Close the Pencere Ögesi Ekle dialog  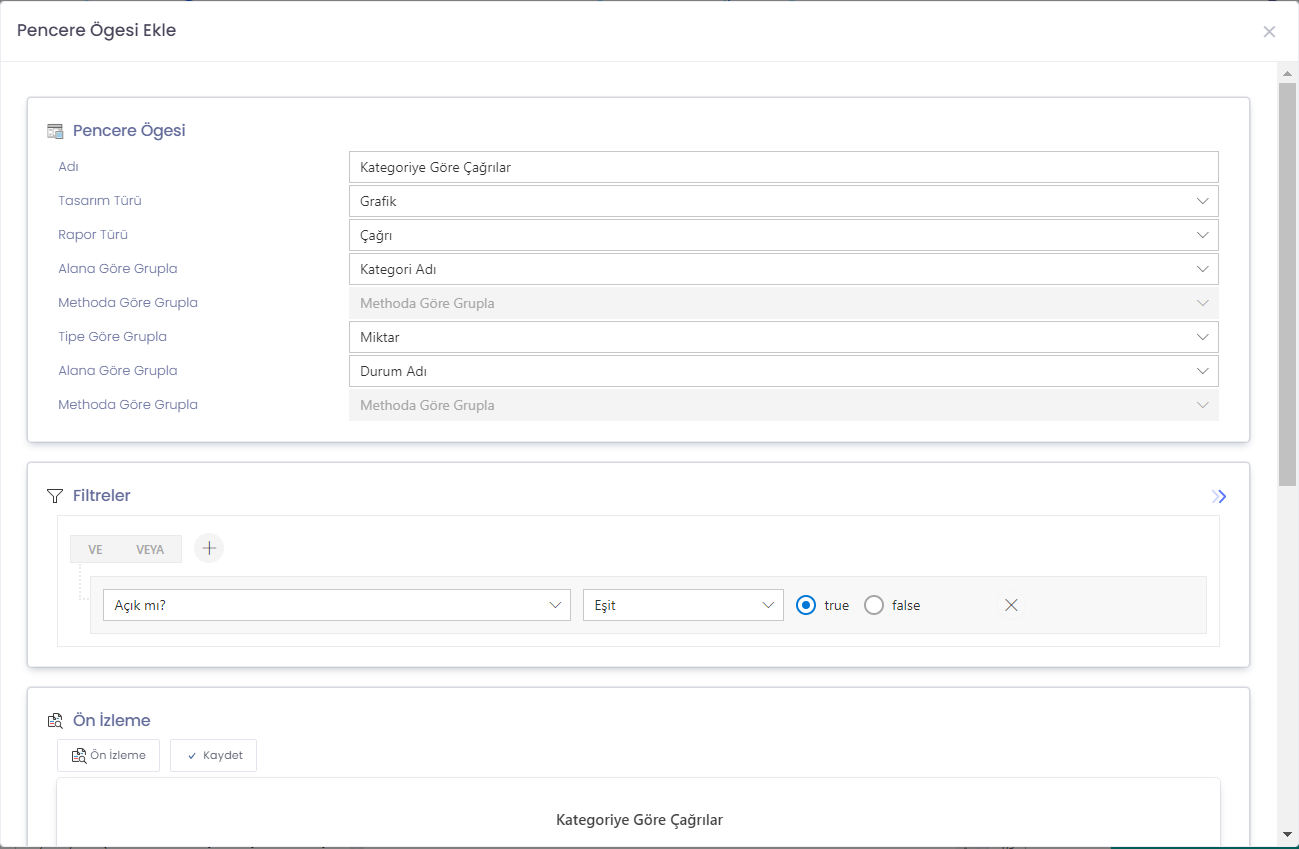pyautogui.click(x=1269, y=32)
